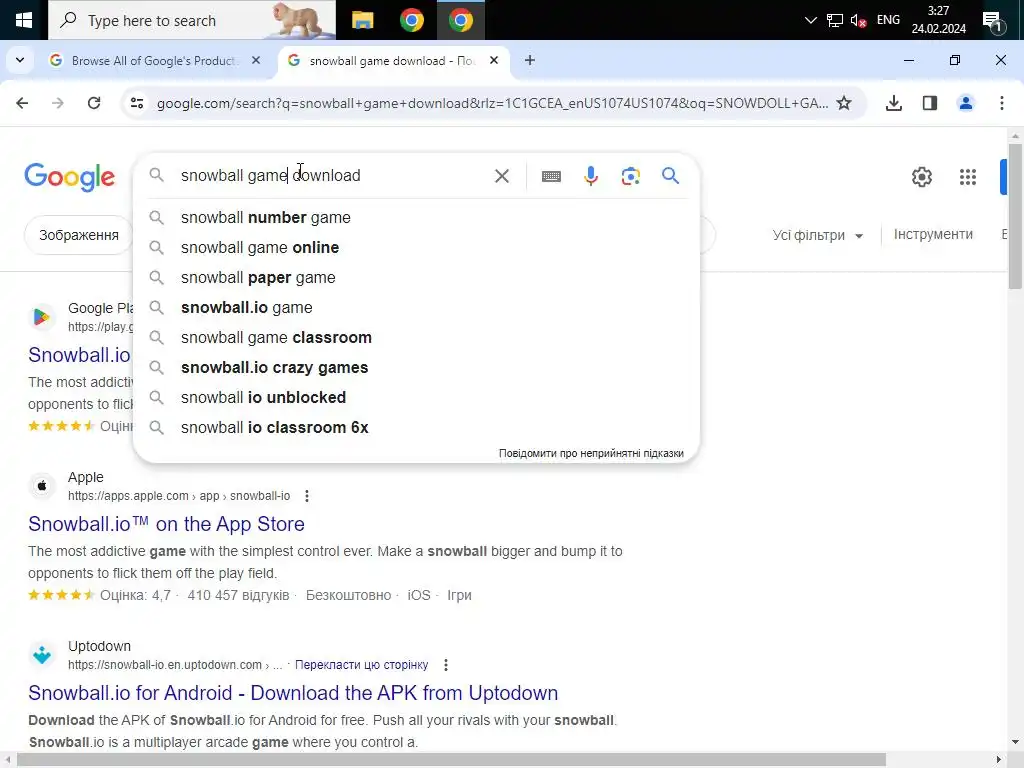The height and width of the screenshot is (768, 1024).
Task: Click the horizontal scrollbar thumb
Action: coord(451,760)
